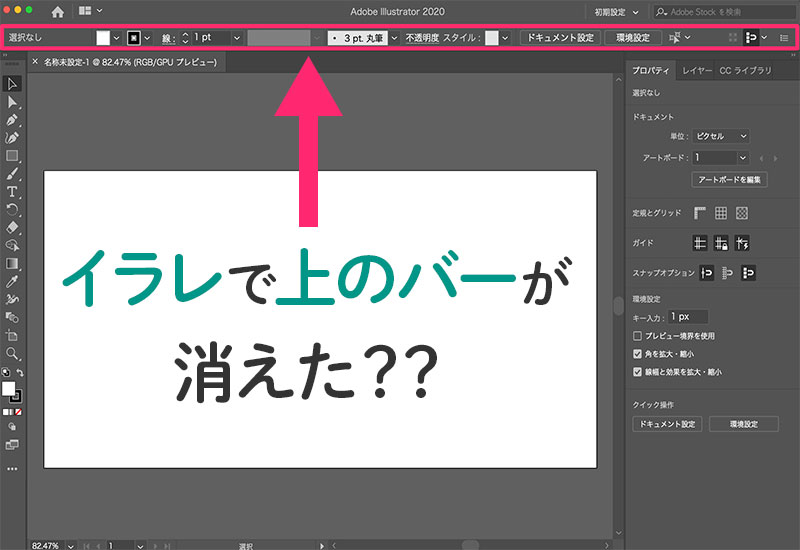Switch to the CC ライブラリ tab

pyautogui.click(x=745, y=70)
